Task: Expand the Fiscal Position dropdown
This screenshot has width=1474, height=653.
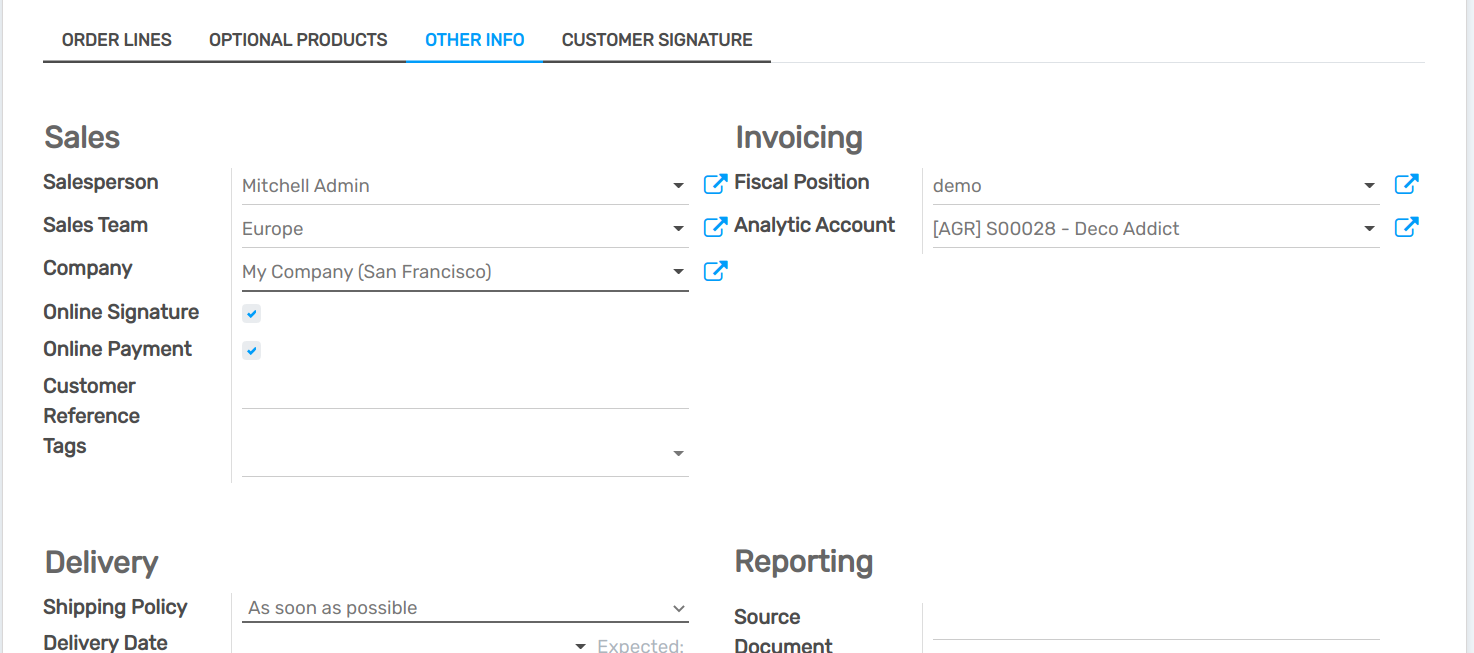Action: click(x=1369, y=186)
